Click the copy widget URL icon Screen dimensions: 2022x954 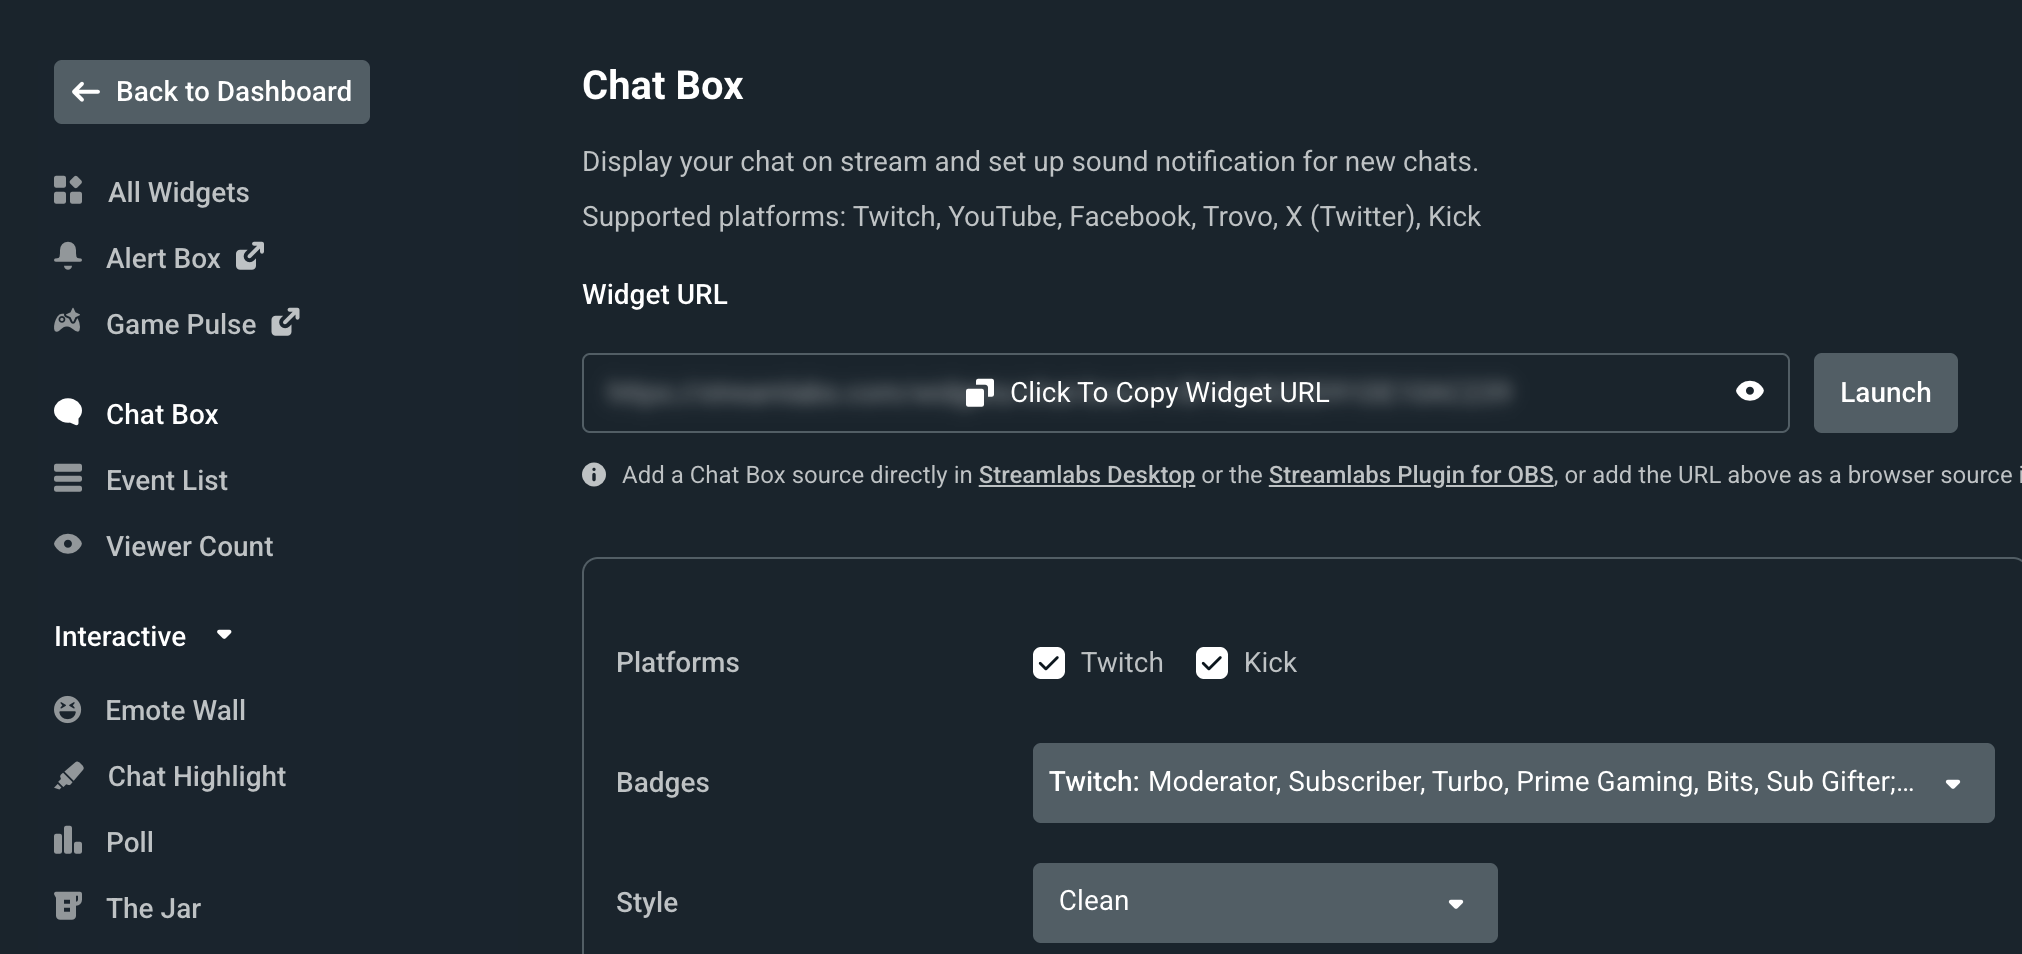click(x=978, y=393)
